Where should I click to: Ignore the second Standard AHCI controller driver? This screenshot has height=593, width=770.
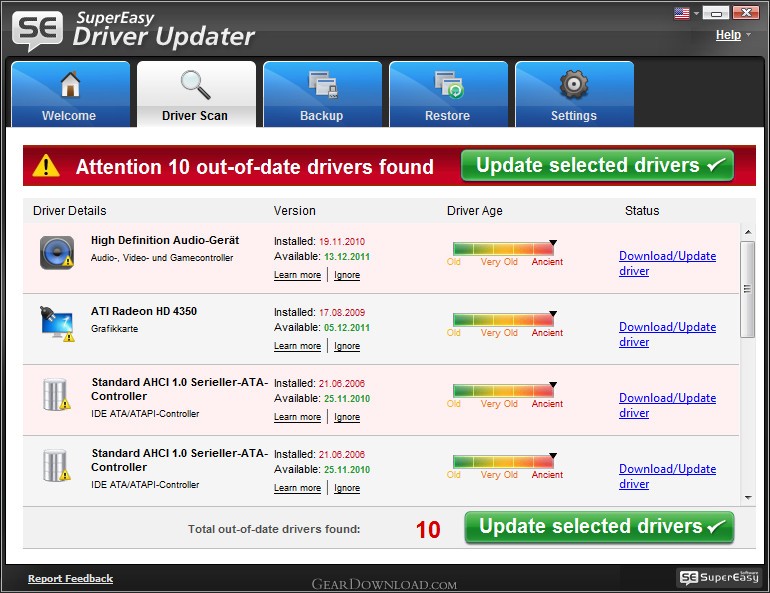click(347, 488)
